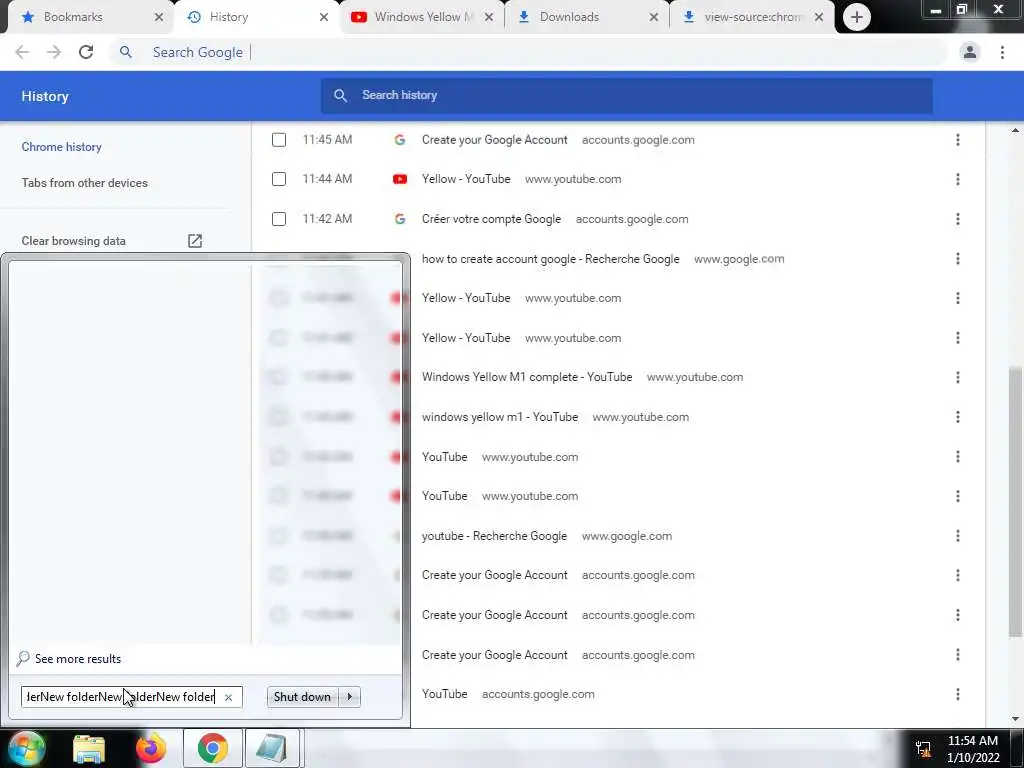The image size is (1024, 768).
Task: Click the Google favicon of 11:42 AM entry
Action: click(x=400, y=219)
